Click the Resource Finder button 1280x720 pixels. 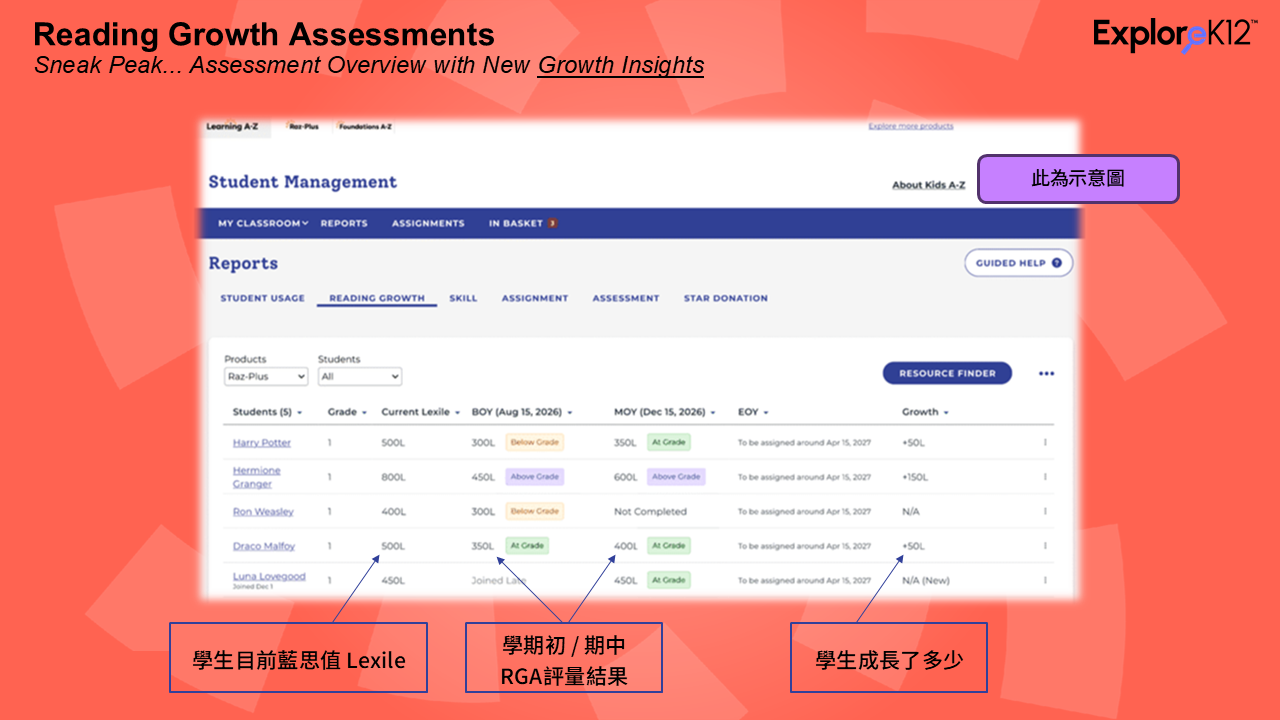pyautogui.click(x=947, y=374)
